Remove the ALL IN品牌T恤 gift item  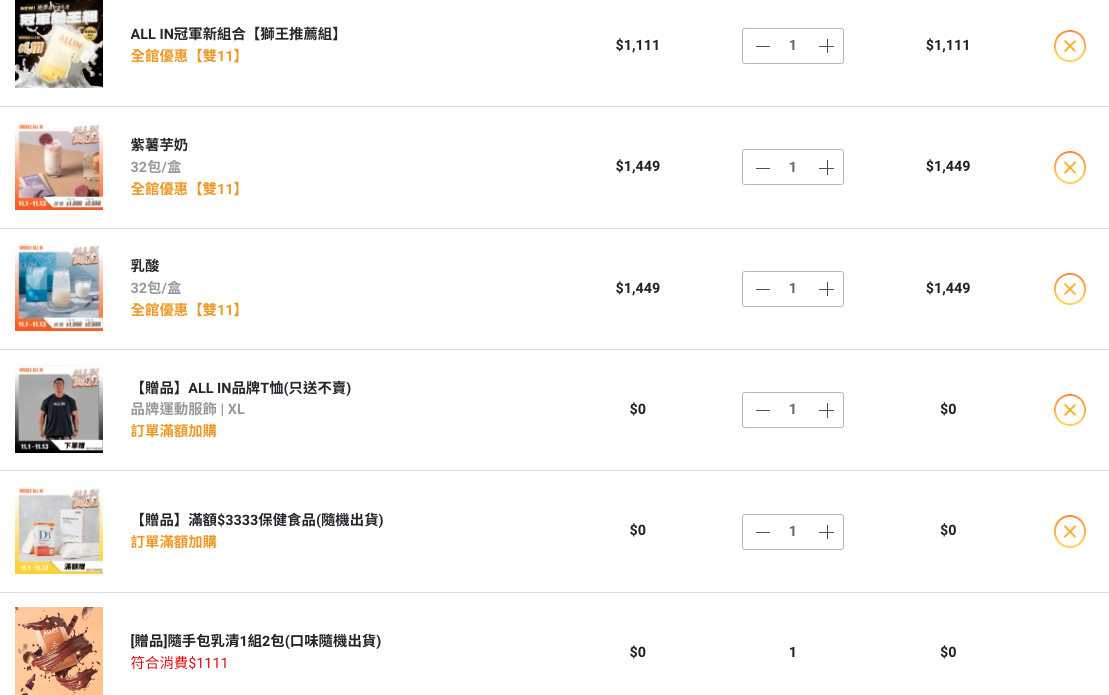pyautogui.click(x=1069, y=410)
